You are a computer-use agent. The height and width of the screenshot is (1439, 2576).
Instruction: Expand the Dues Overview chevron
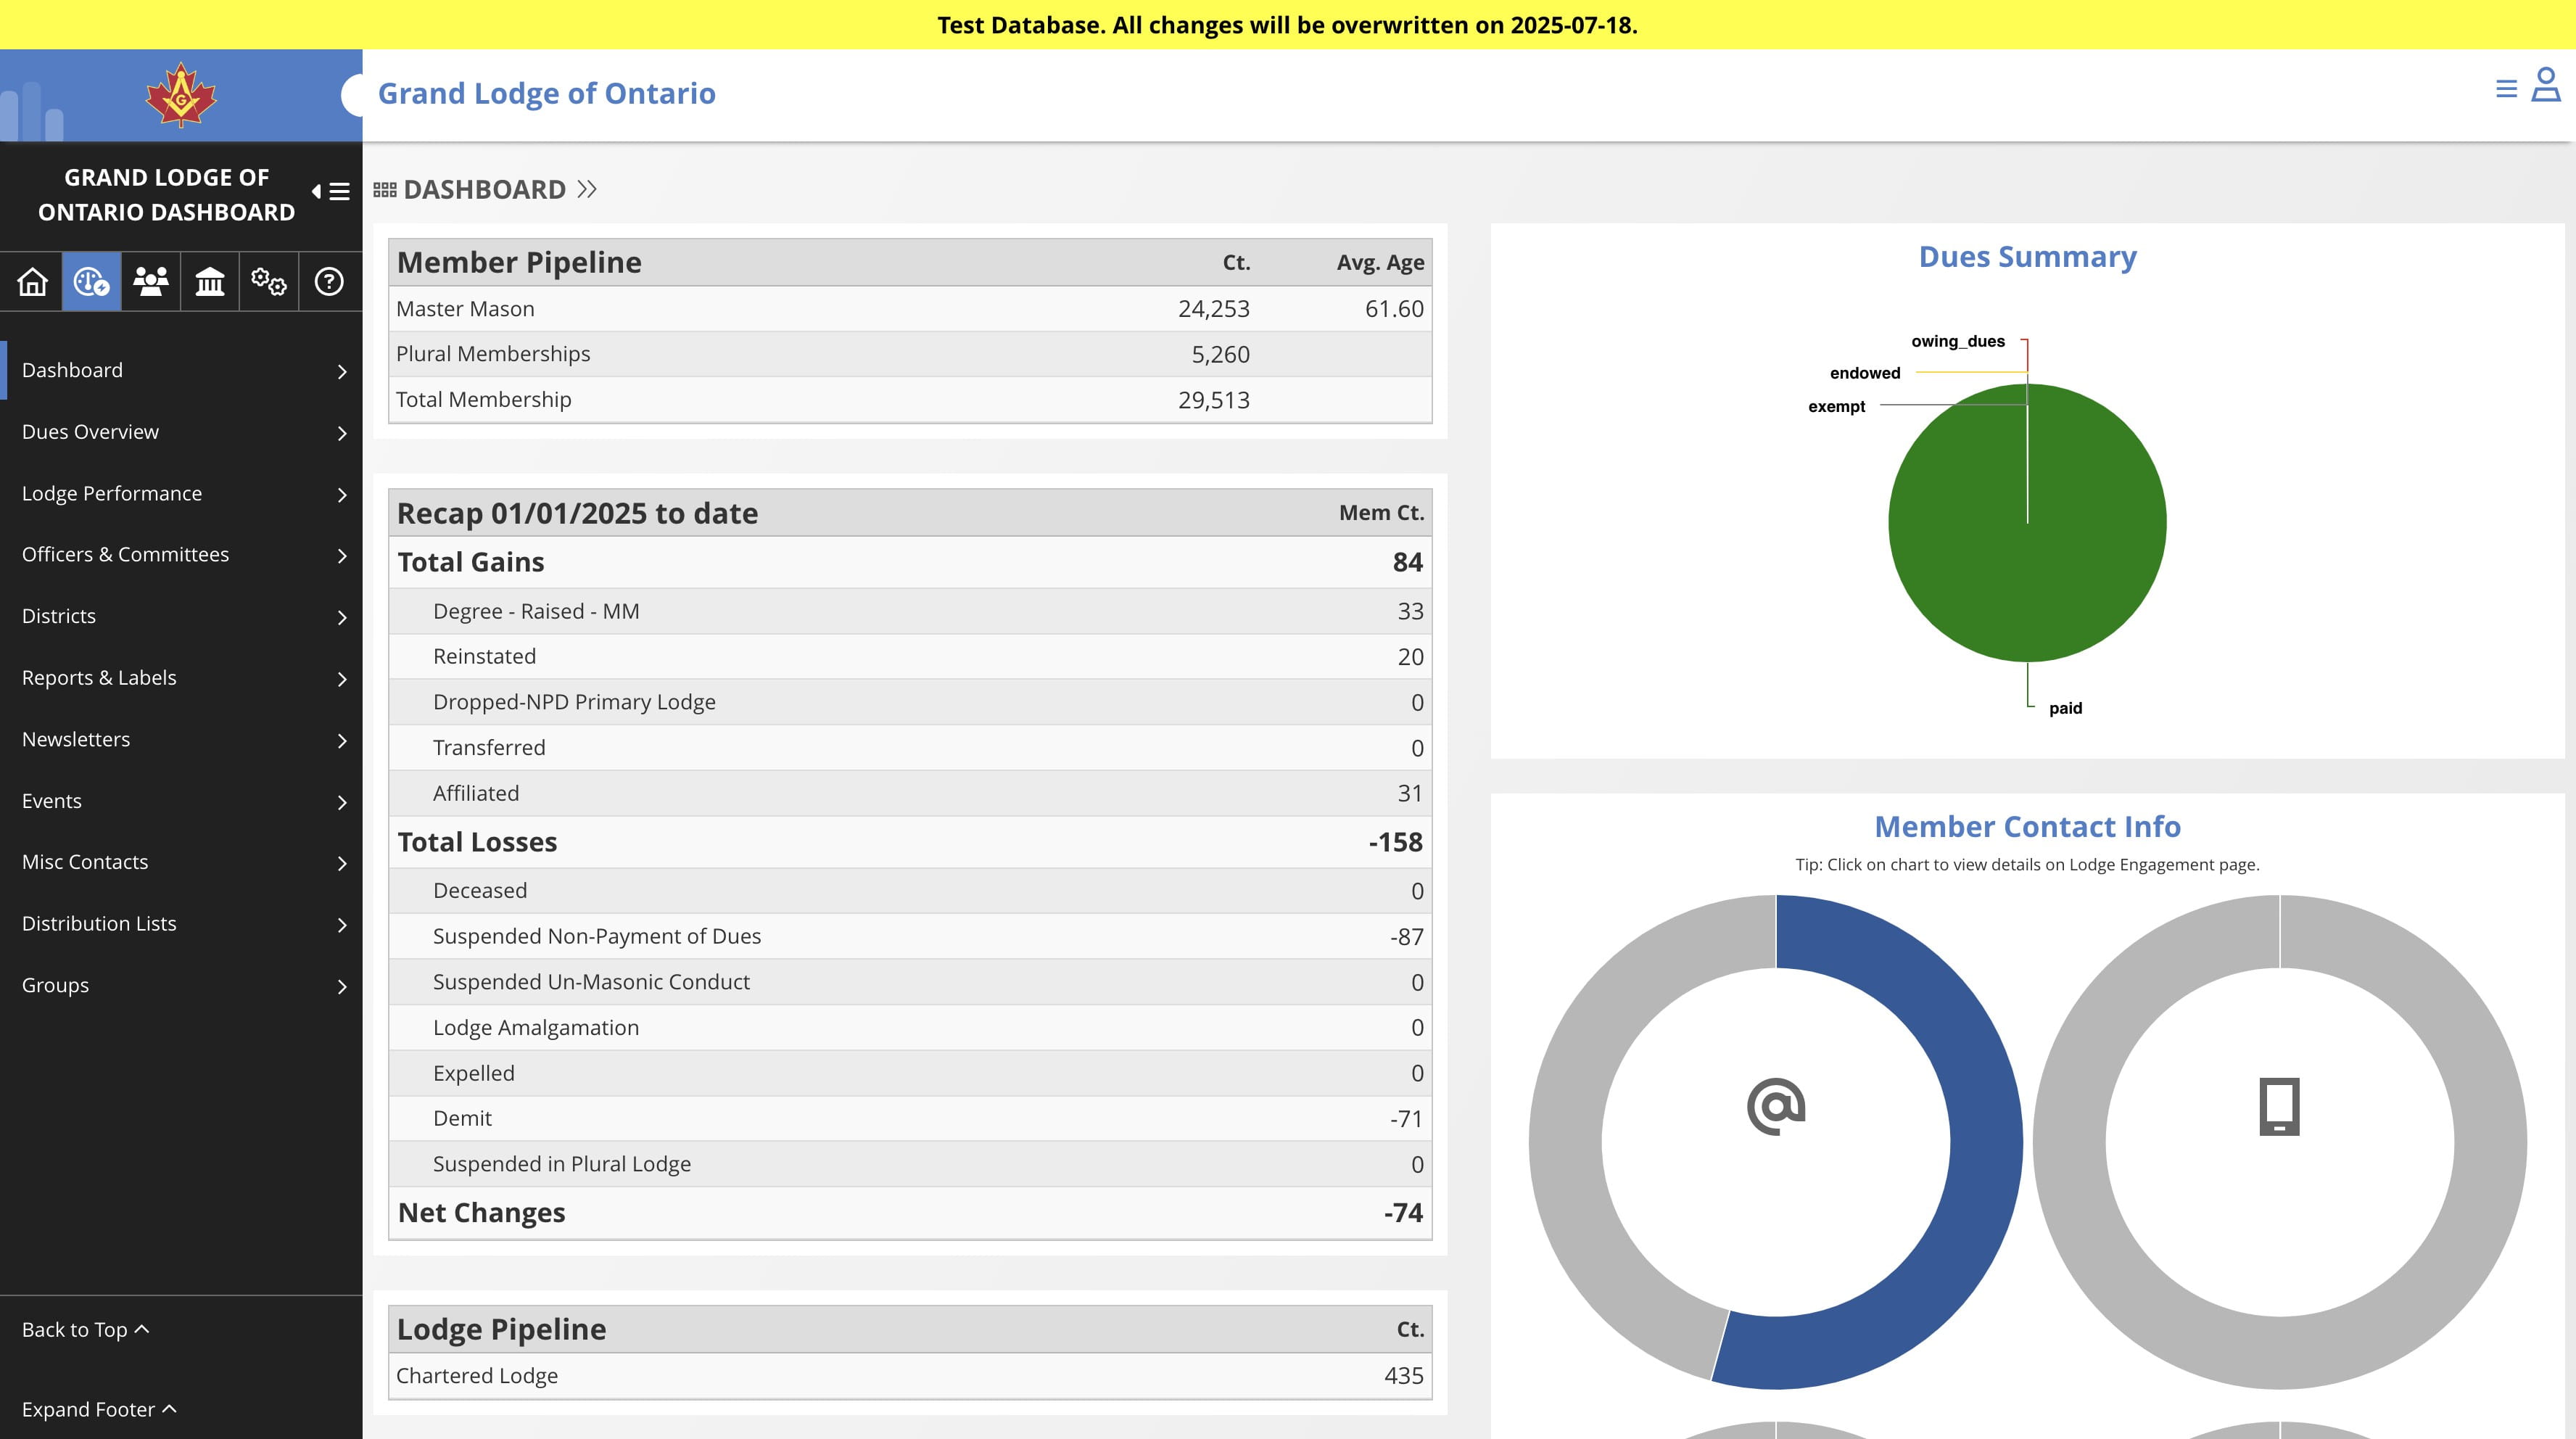(342, 434)
